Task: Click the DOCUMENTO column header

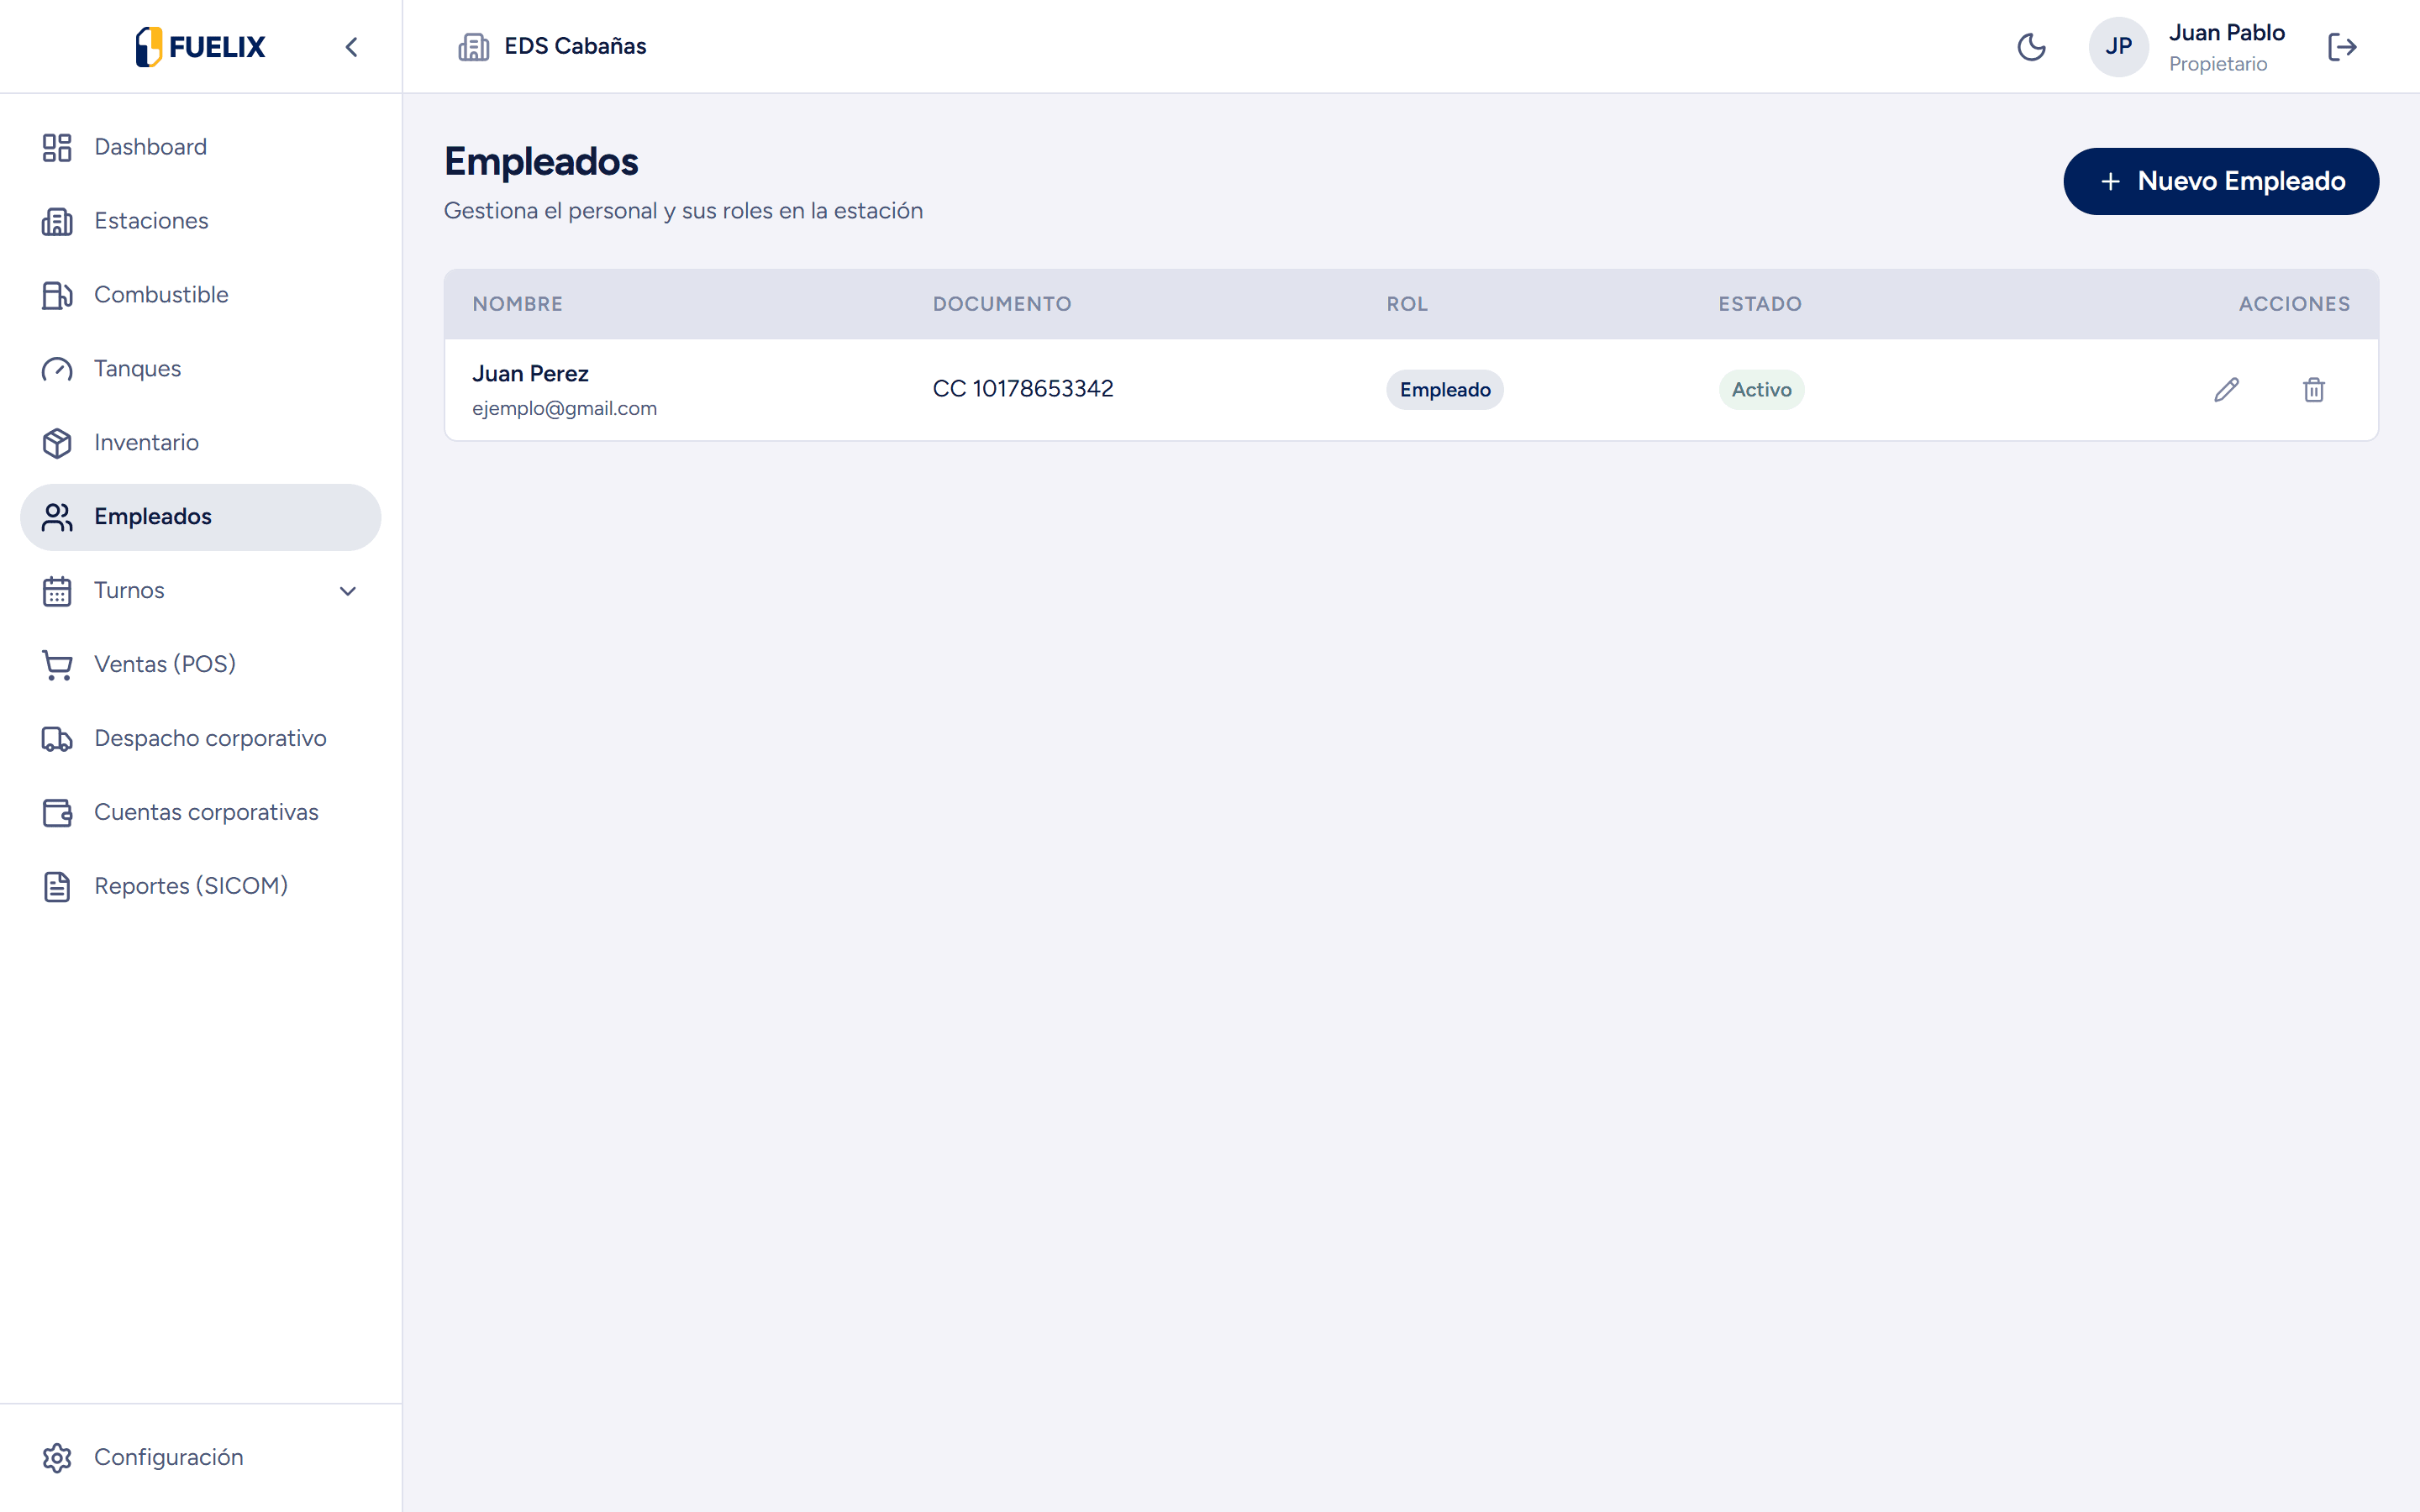Action: [1001, 304]
